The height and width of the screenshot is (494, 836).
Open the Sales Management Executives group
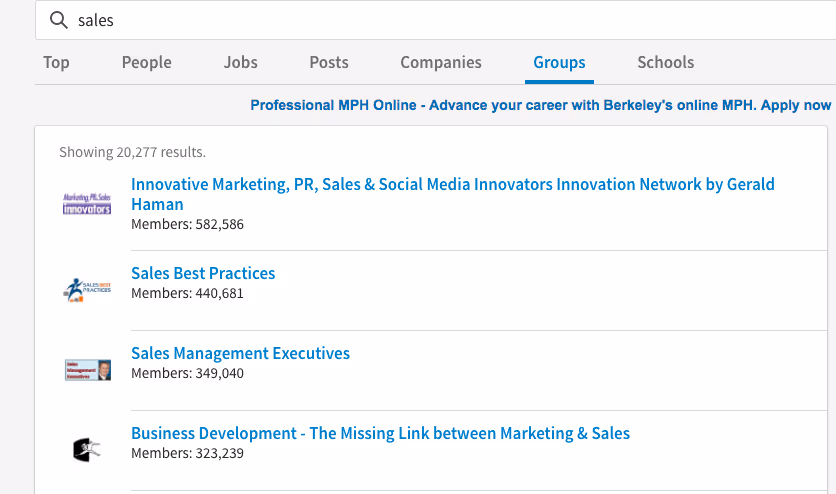click(240, 353)
